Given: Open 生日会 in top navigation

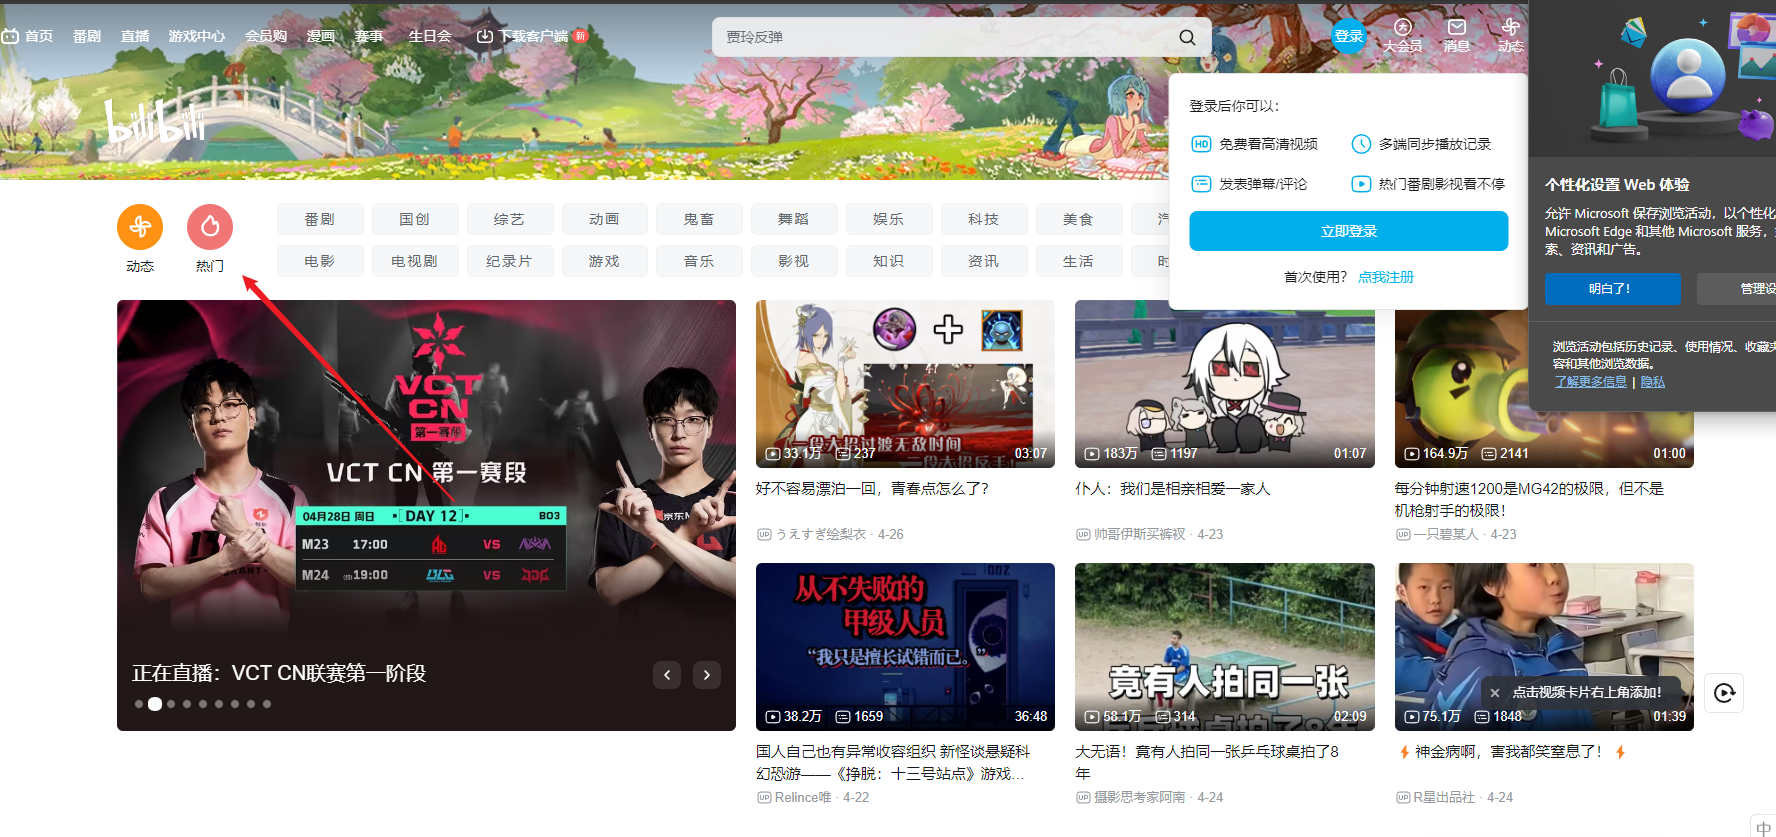Looking at the screenshot, I should point(430,36).
